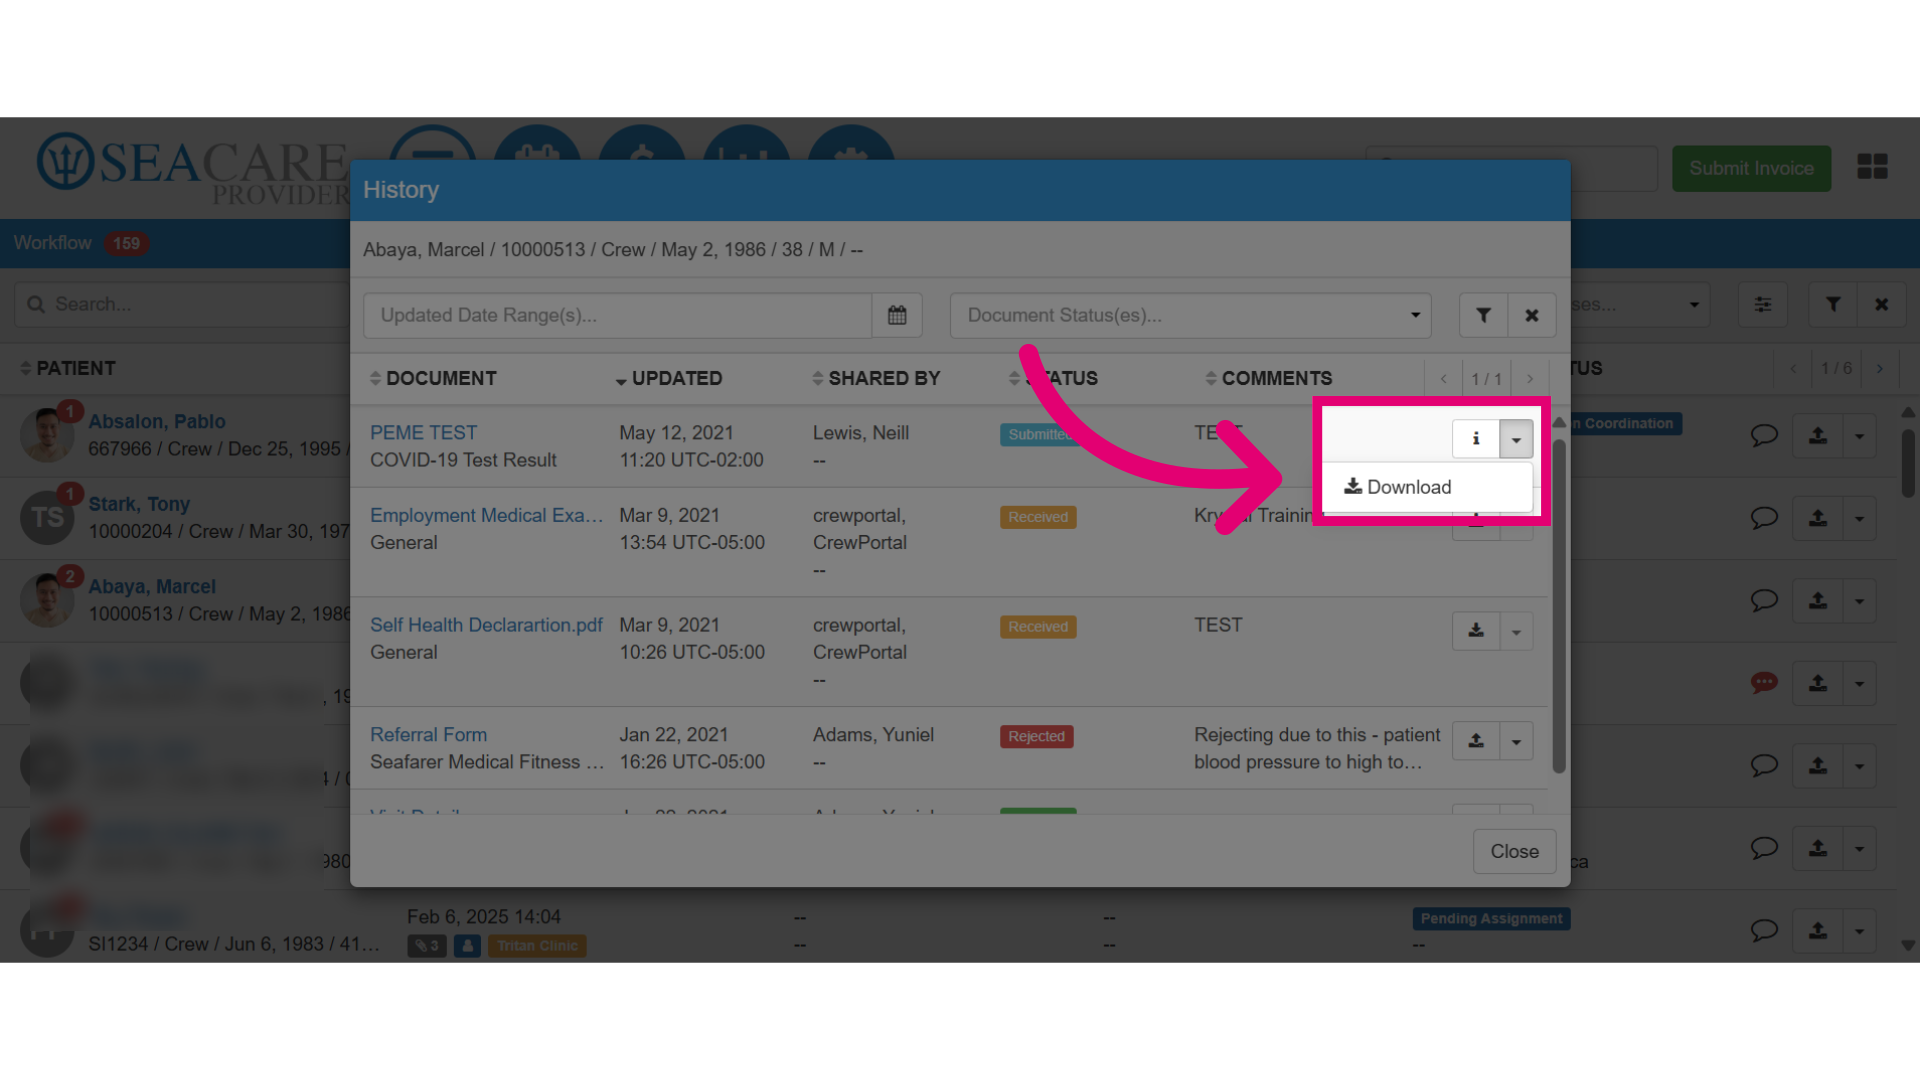Sort by COMMENTS column header

[1268, 378]
